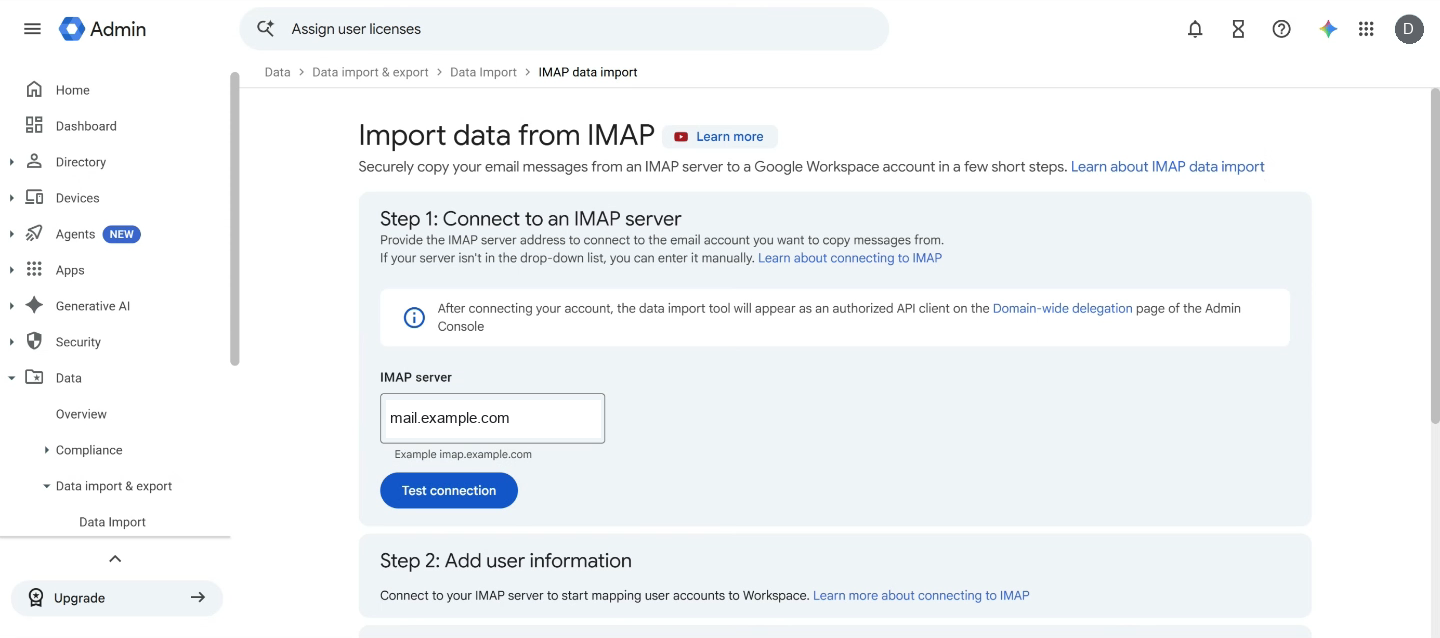
Task: Collapse the sidebar with the up chevron
Action: click(115, 559)
